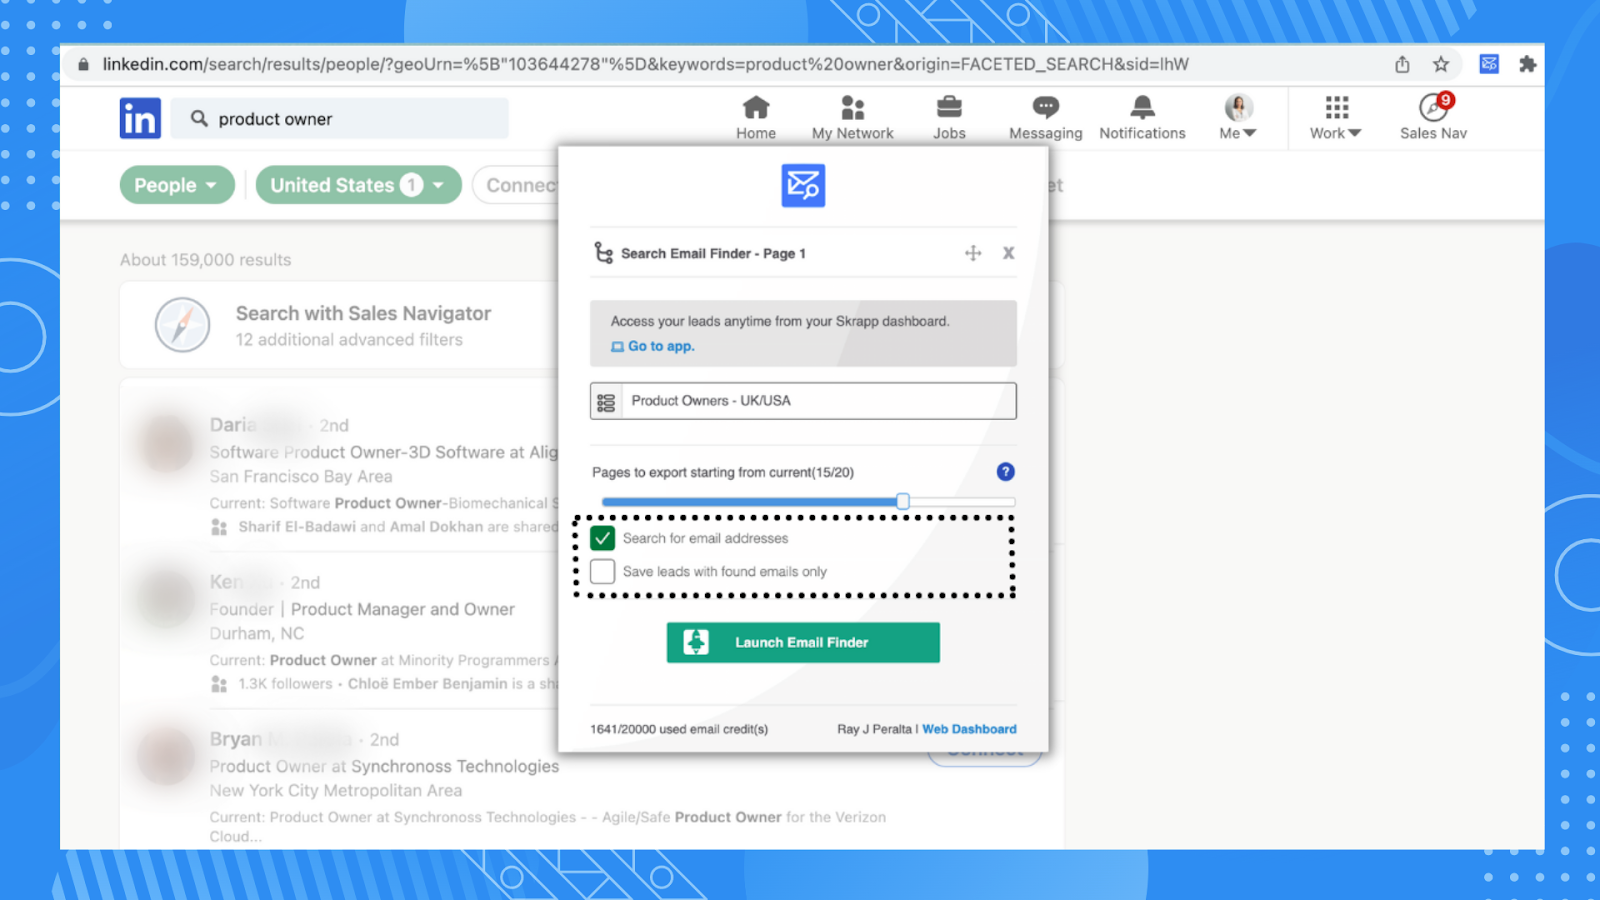Click in the product owner search box
Viewport: 1600px width, 900px height.
tap(340, 118)
